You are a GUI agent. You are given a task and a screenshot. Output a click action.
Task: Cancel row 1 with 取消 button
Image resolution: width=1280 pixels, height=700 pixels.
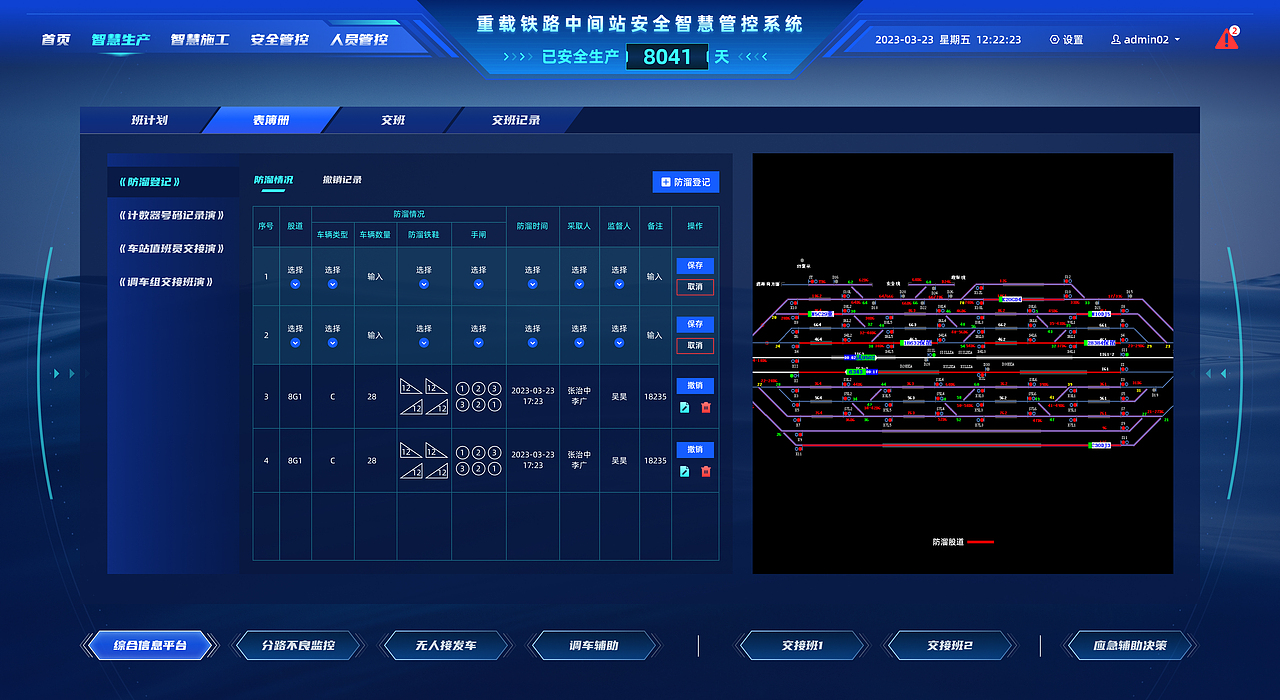coord(695,287)
